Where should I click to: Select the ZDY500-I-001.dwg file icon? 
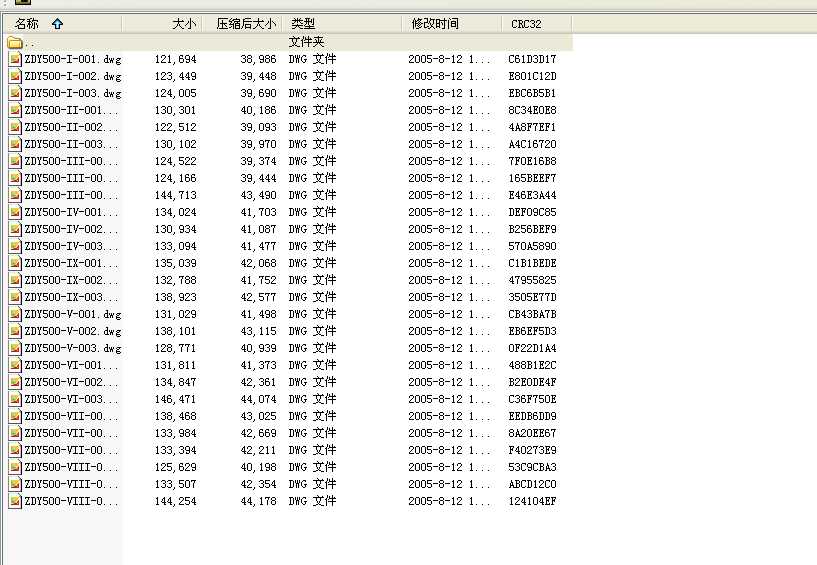click(15, 59)
